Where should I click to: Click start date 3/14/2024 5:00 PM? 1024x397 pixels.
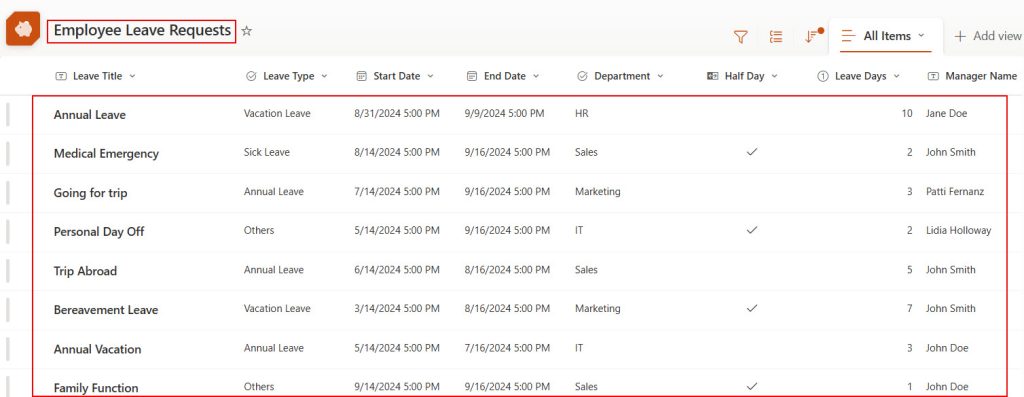click(x=396, y=308)
